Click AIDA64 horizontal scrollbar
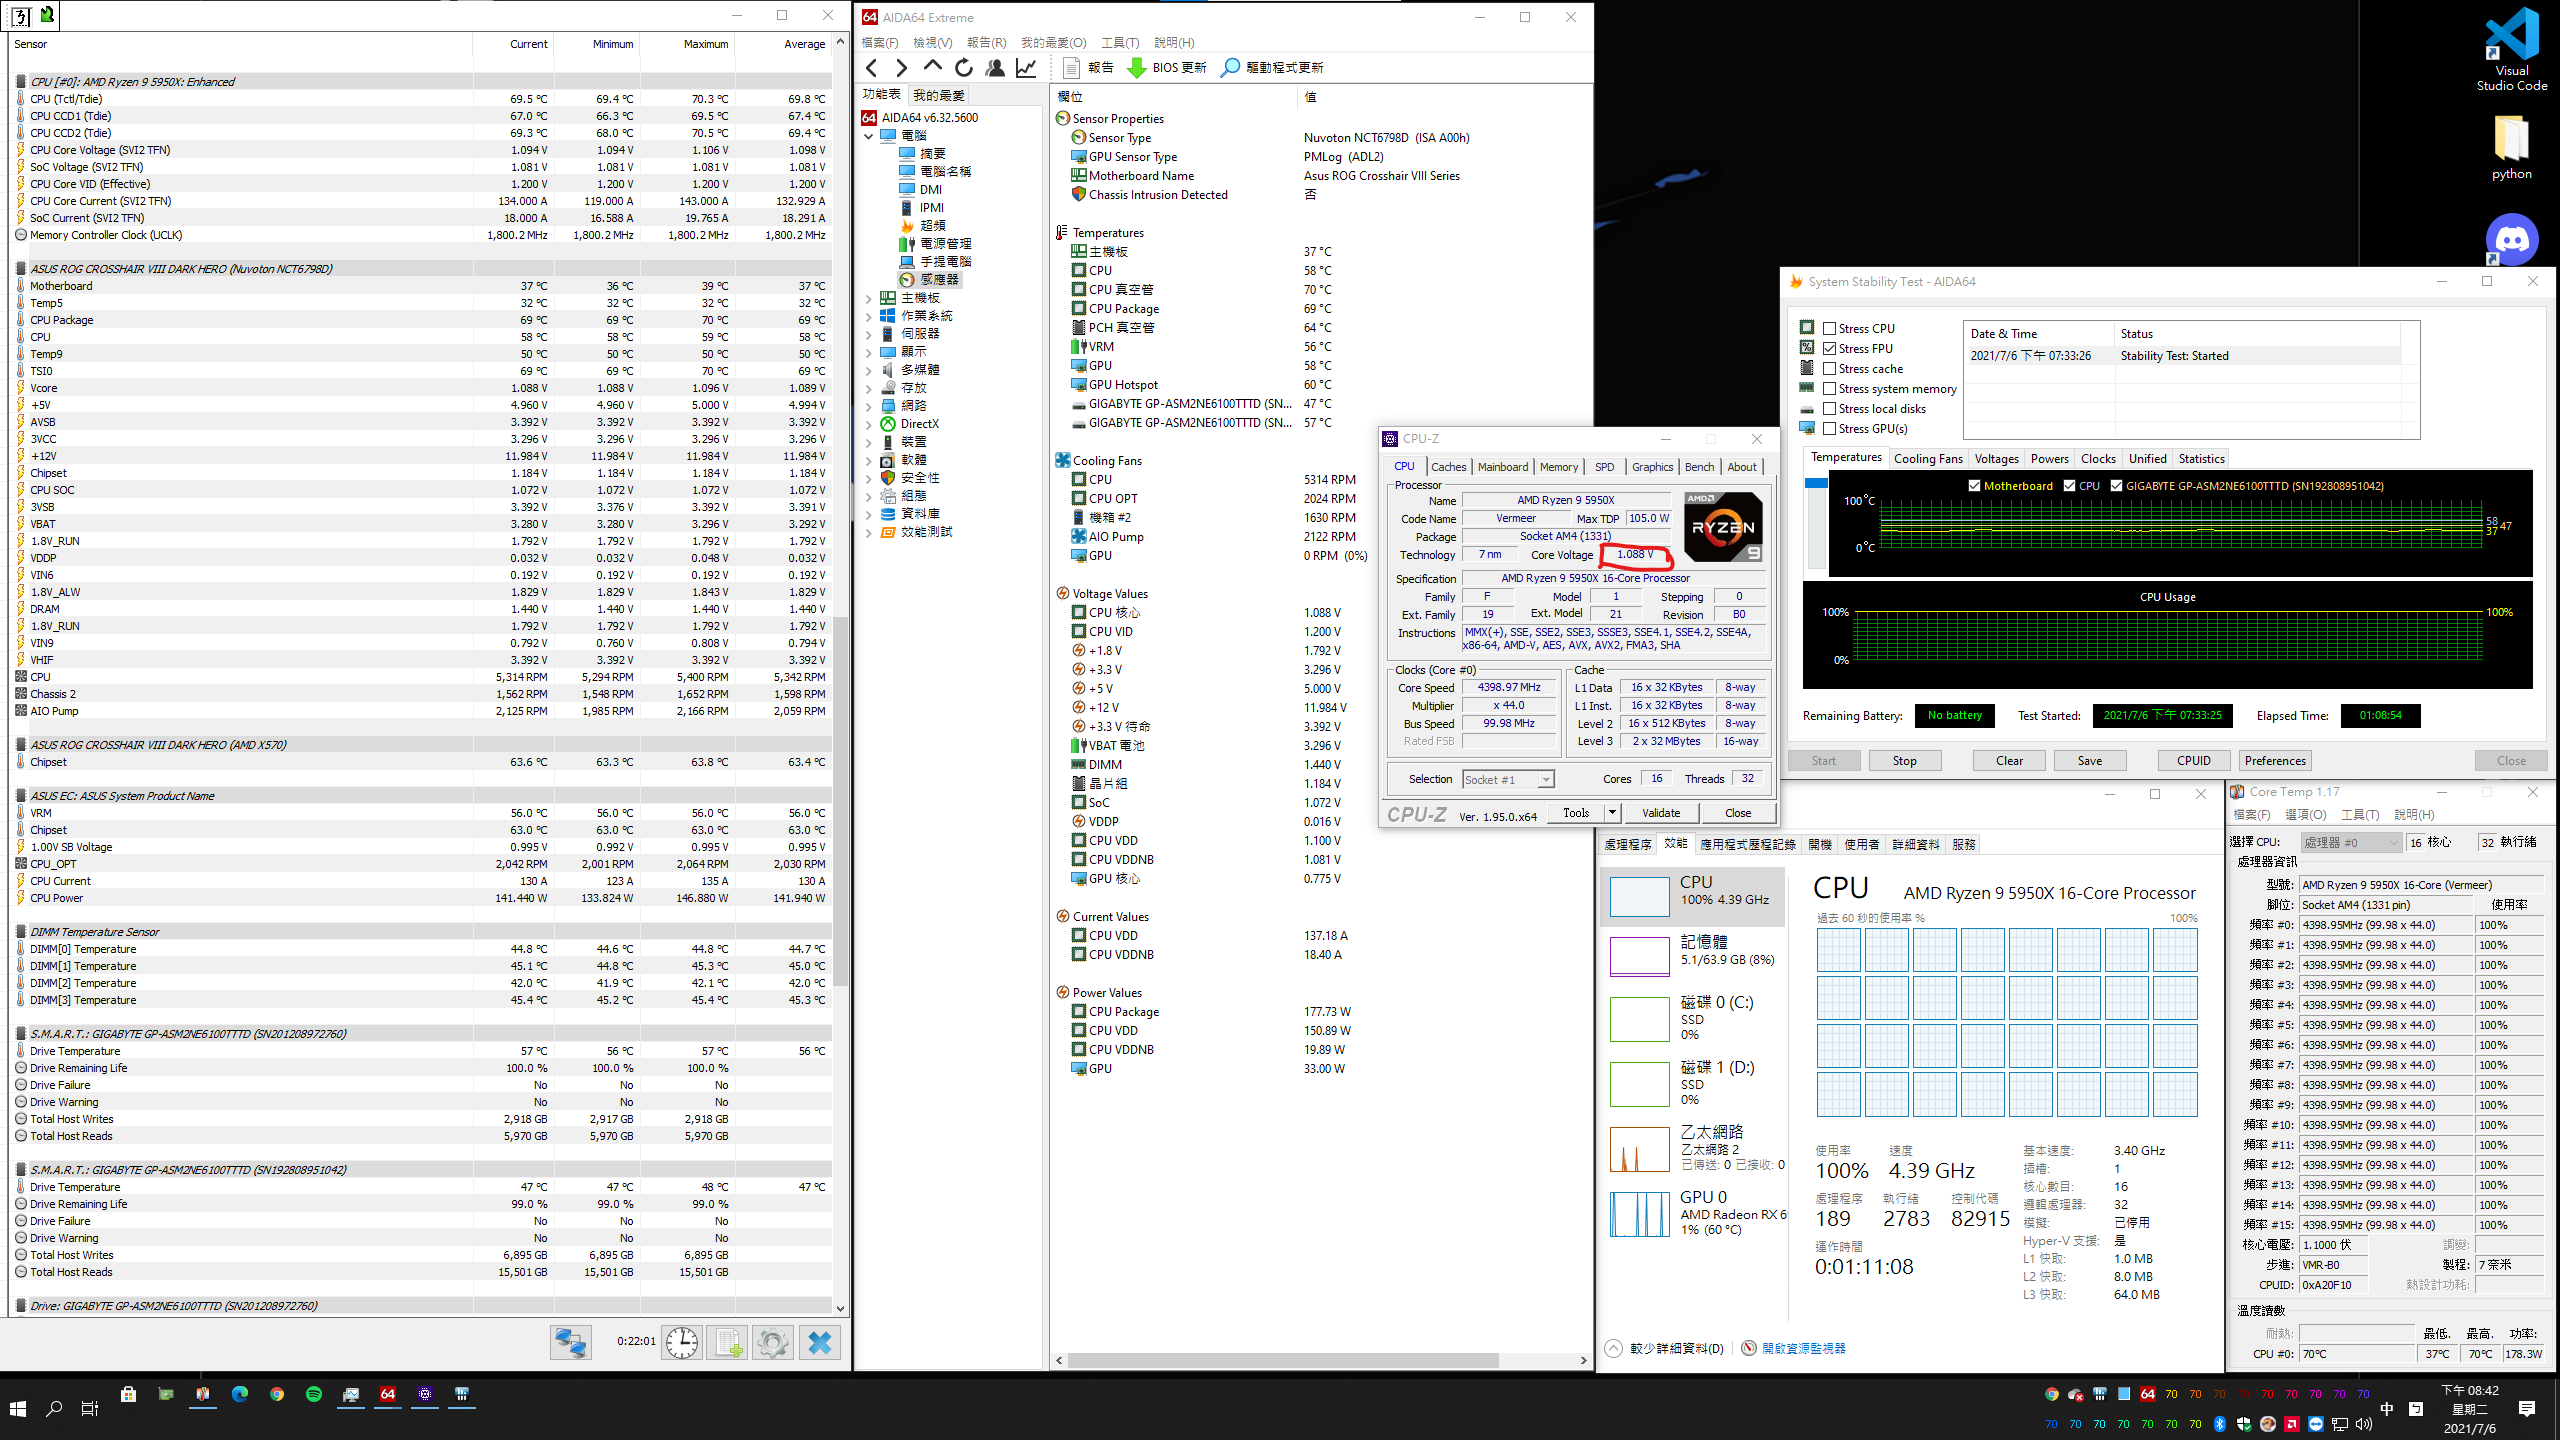 click(x=1283, y=1360)
